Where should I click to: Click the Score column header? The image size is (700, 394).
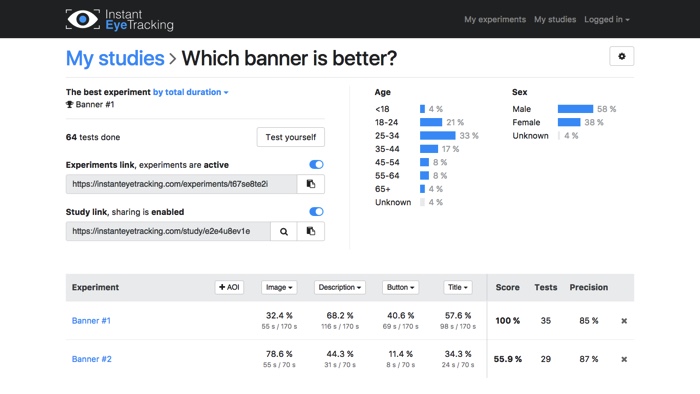(508, 287)
